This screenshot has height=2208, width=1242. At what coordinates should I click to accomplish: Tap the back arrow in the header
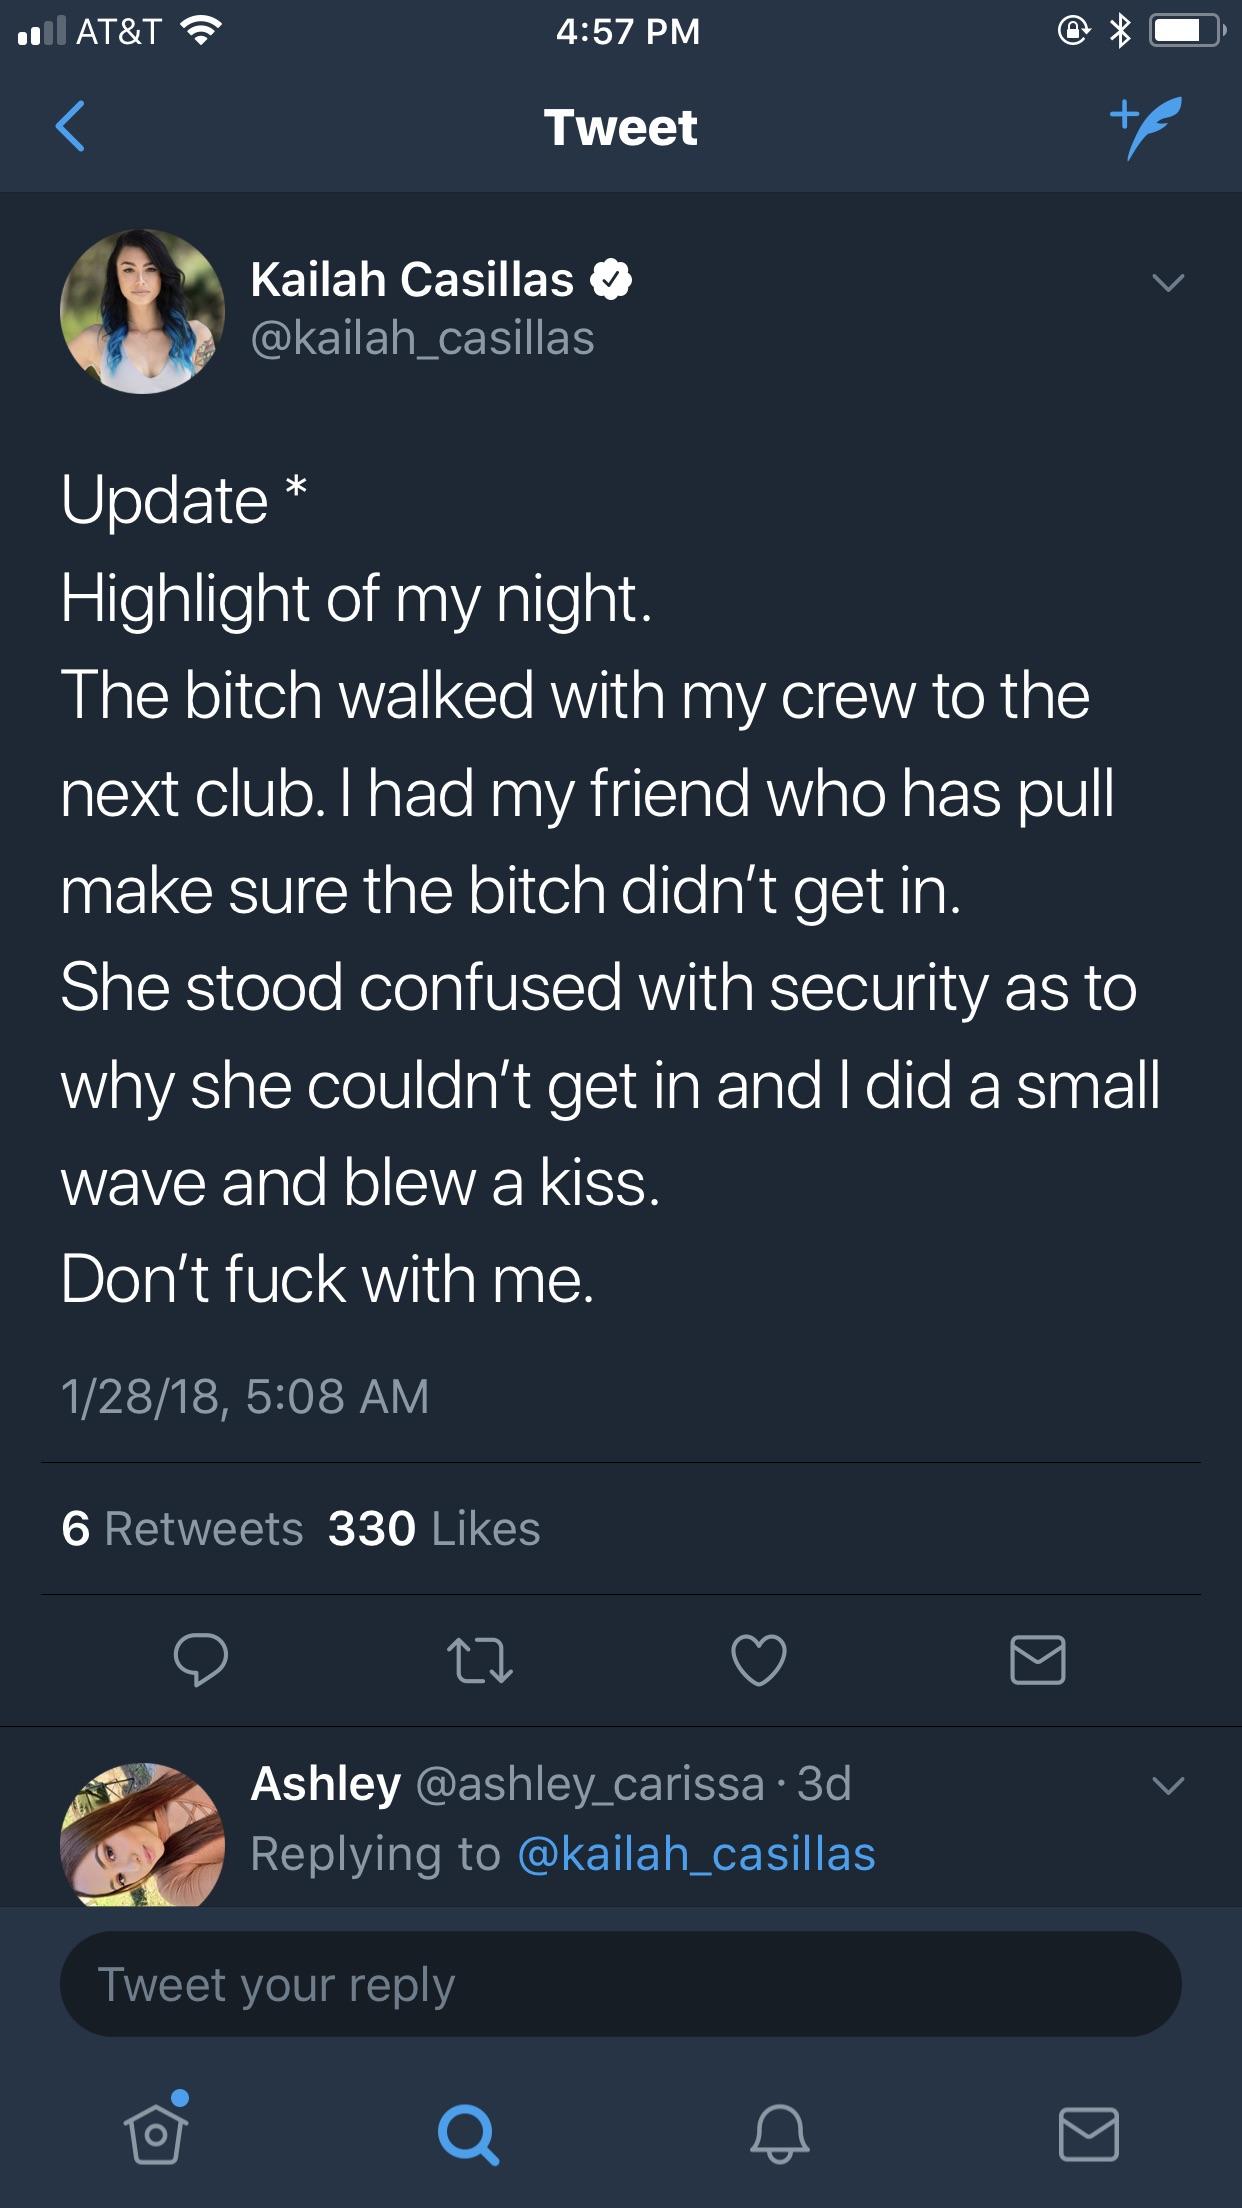click(x=70, y=126)
